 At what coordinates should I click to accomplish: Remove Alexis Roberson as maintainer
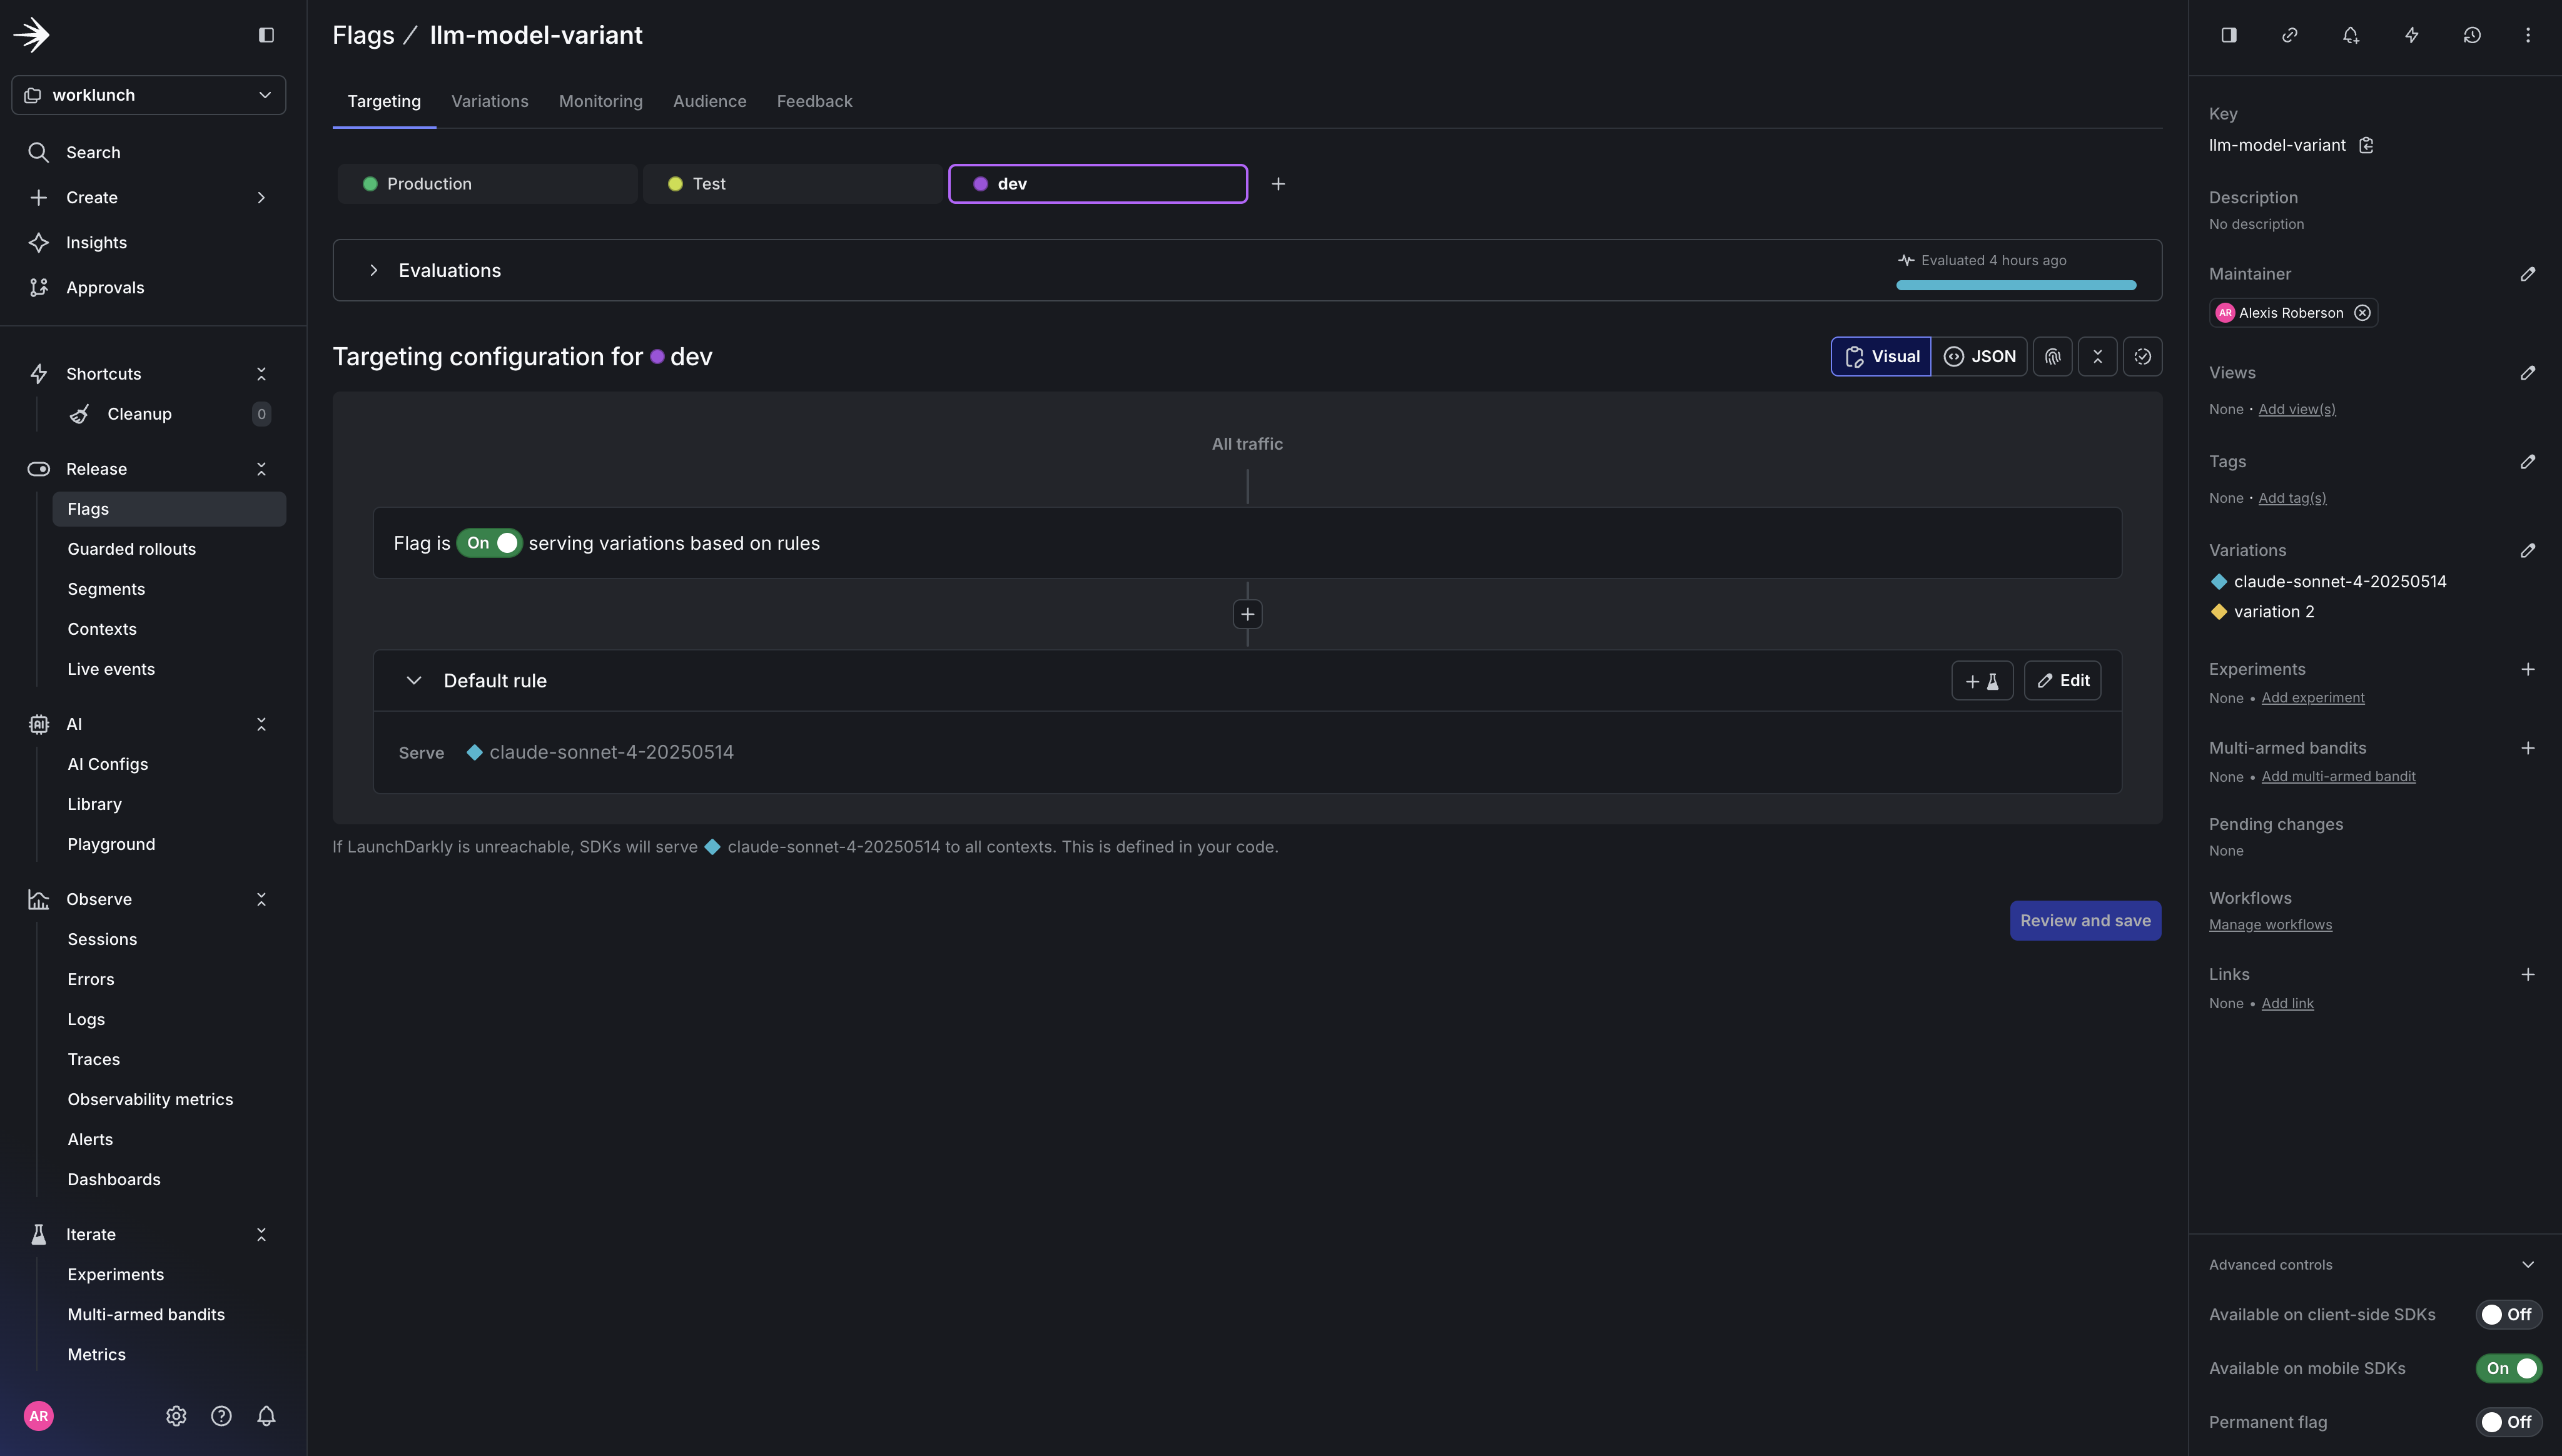(2362, 313)
